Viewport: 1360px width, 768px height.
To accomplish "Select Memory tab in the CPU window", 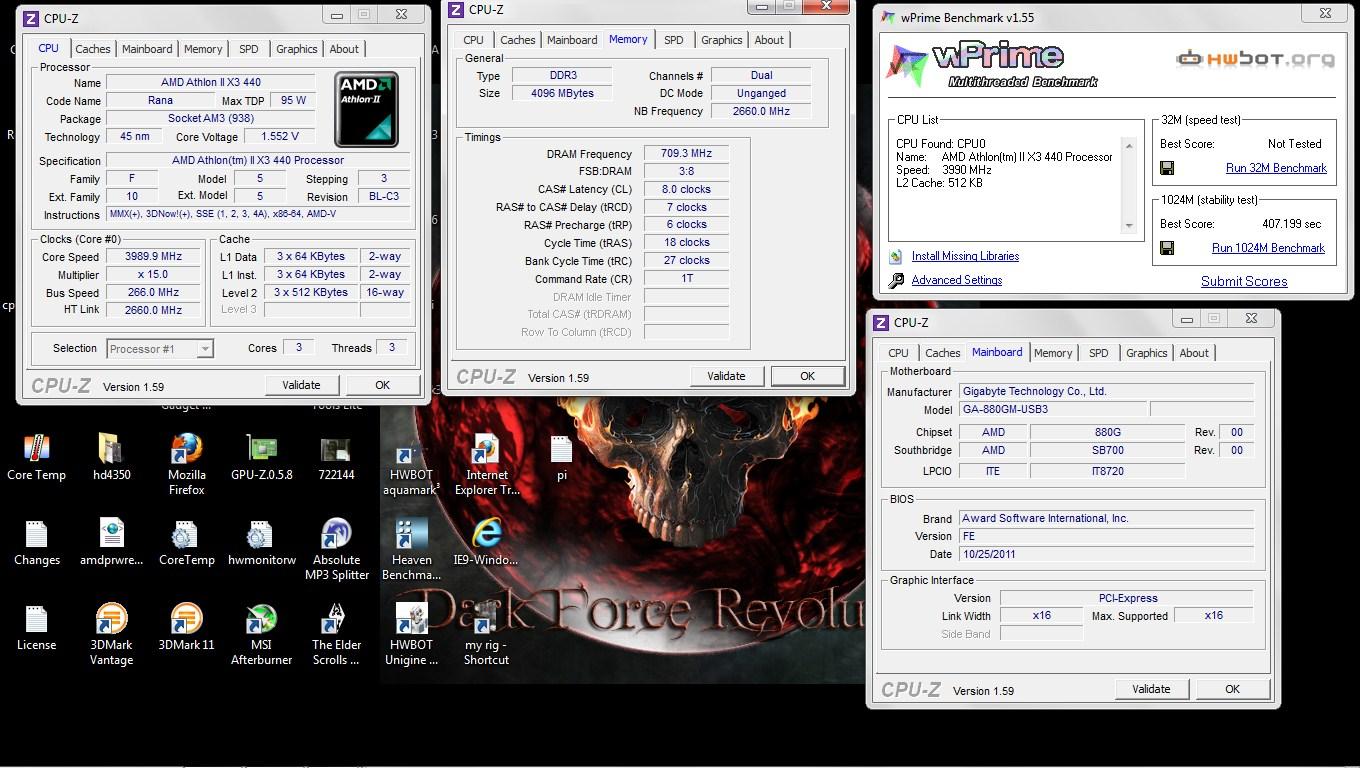I will coord(203,48).
